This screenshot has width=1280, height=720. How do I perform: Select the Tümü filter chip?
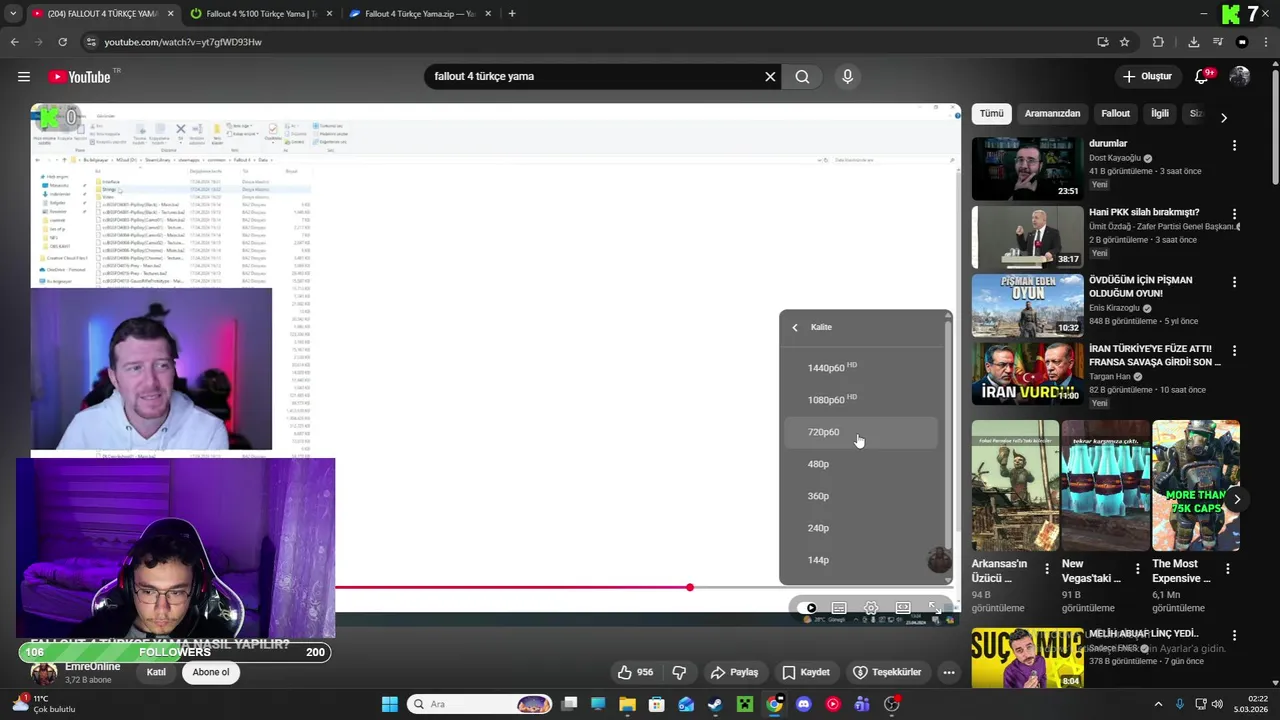point(991,114)
